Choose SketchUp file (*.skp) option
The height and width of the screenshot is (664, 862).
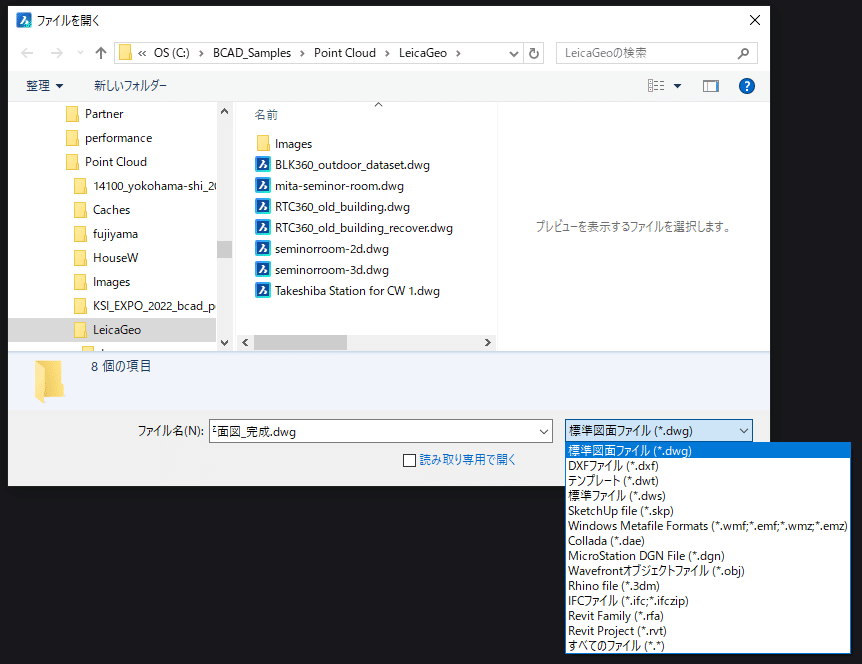pos(708,511)
